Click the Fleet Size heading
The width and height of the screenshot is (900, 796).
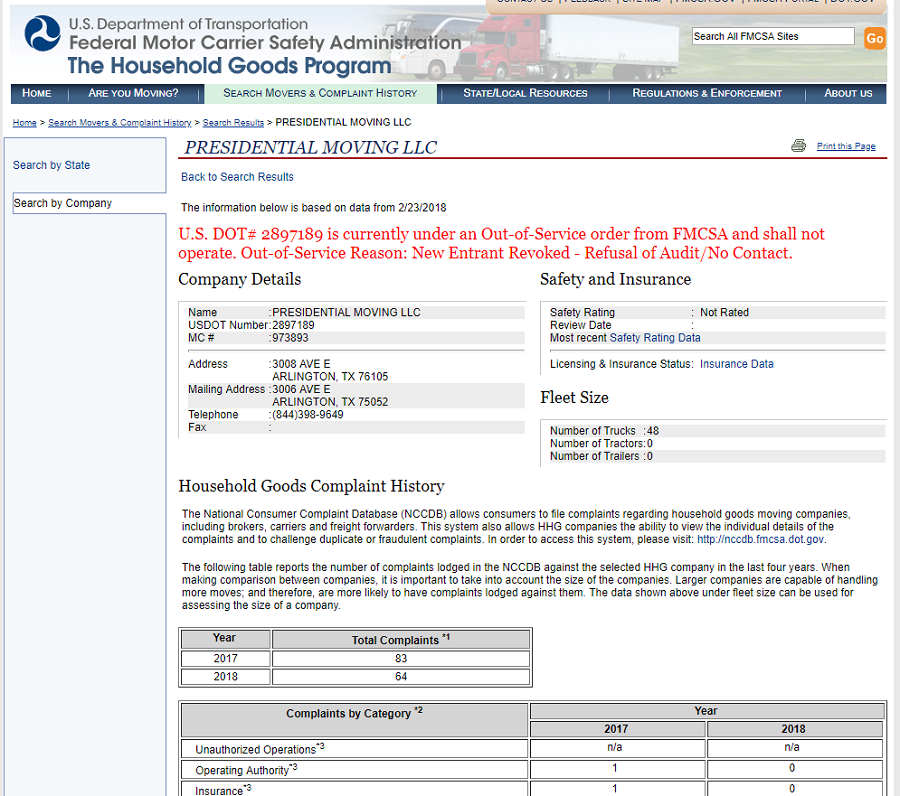[x=574, y=397]
